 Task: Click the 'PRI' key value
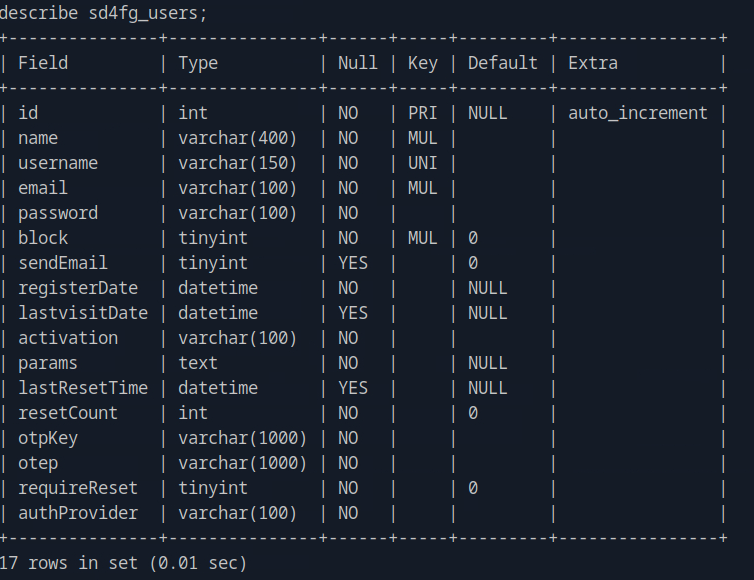[423, 113]
